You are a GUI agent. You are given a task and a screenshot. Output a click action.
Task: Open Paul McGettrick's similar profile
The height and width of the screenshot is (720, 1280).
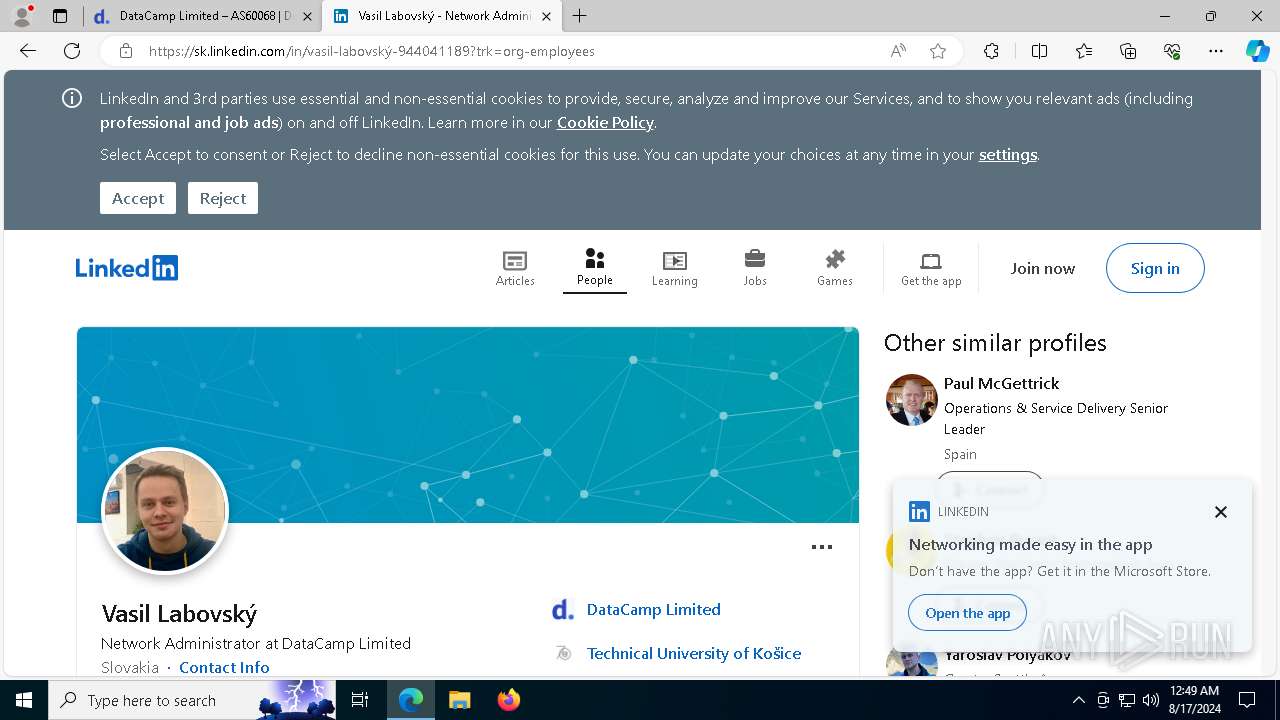pos(1001,383)
